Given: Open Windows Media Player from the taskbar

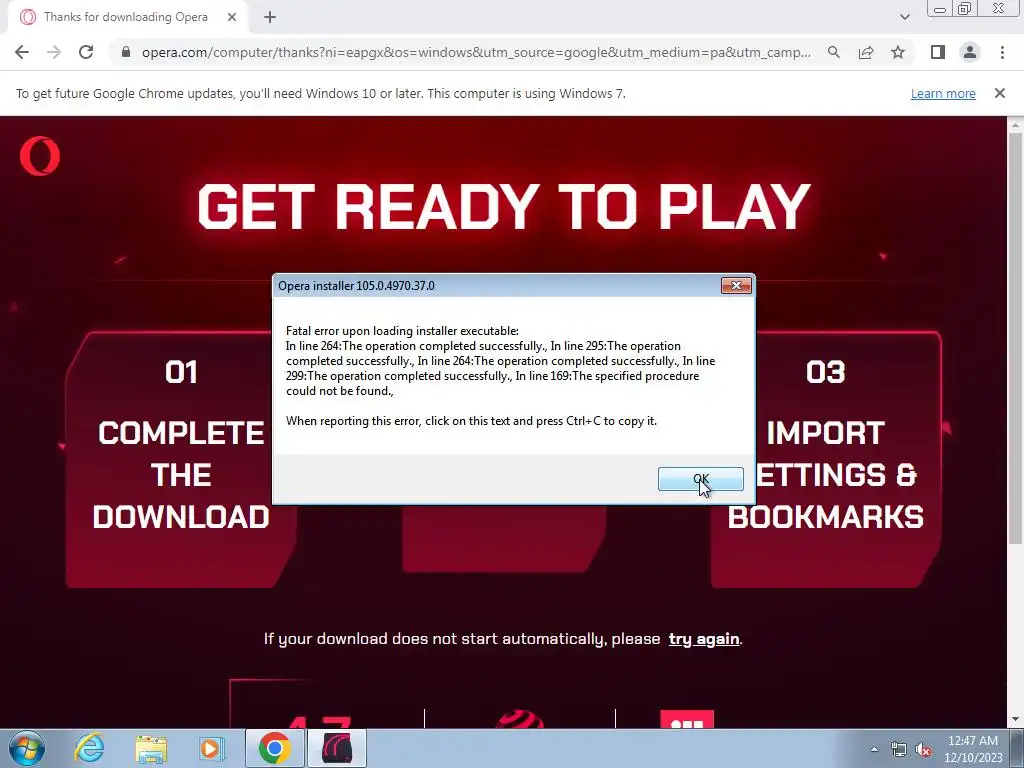Looking at the screenshot, I should (x=211, y=748).
